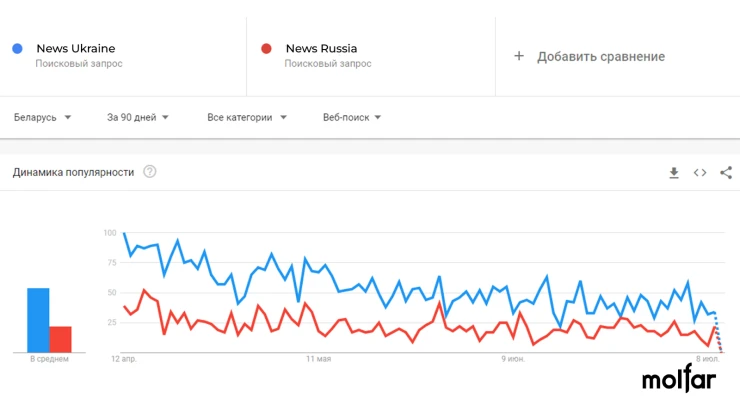Edit the News Russia search term

click(x=321, y=49)
